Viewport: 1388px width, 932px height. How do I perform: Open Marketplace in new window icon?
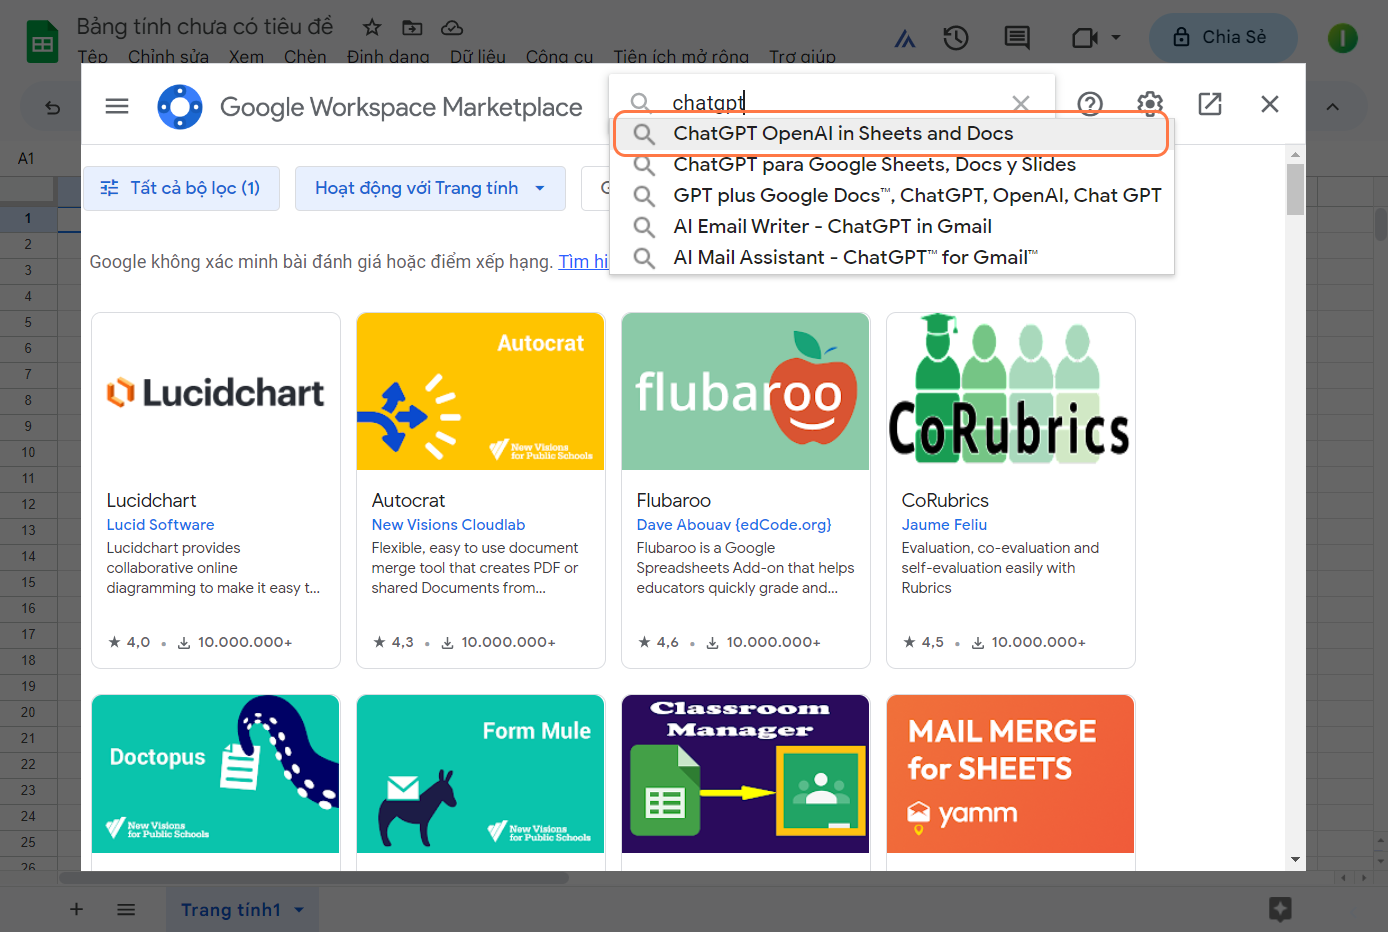(x=1210, y=104)
